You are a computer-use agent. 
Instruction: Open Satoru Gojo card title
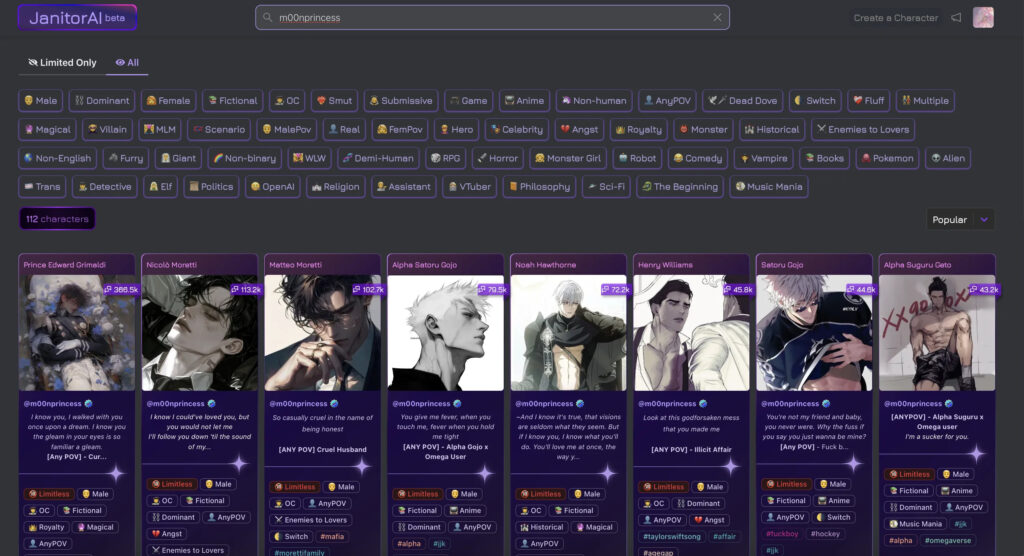782,265
